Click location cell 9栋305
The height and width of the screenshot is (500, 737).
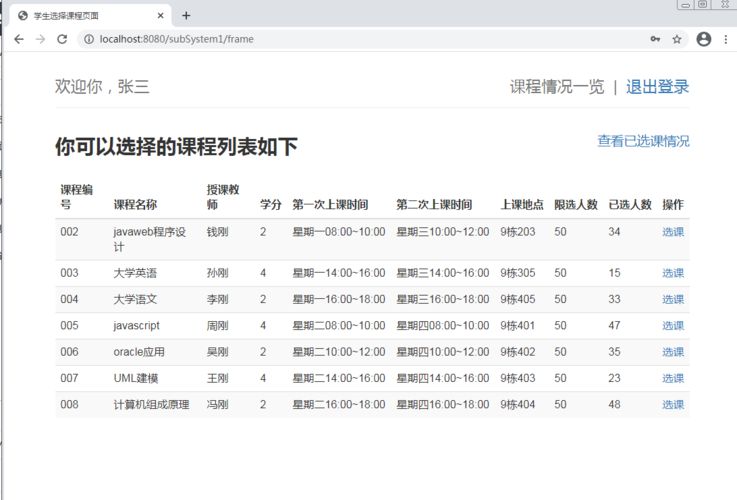tap(517, 273)
